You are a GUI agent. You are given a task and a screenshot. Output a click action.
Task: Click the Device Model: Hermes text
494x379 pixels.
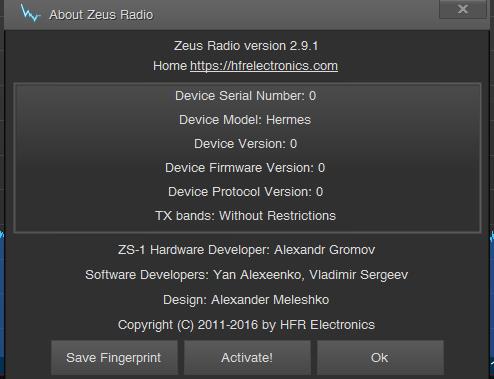pos(245,120)
